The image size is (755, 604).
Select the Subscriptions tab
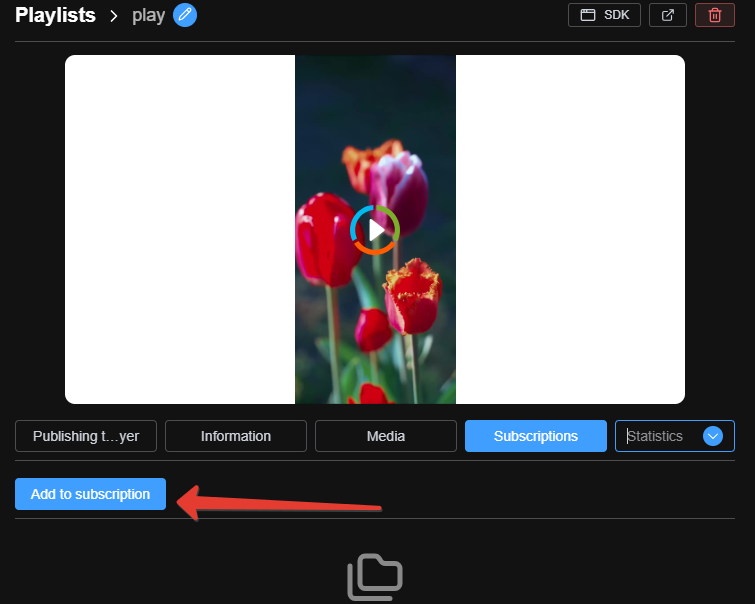click(535, 436)
